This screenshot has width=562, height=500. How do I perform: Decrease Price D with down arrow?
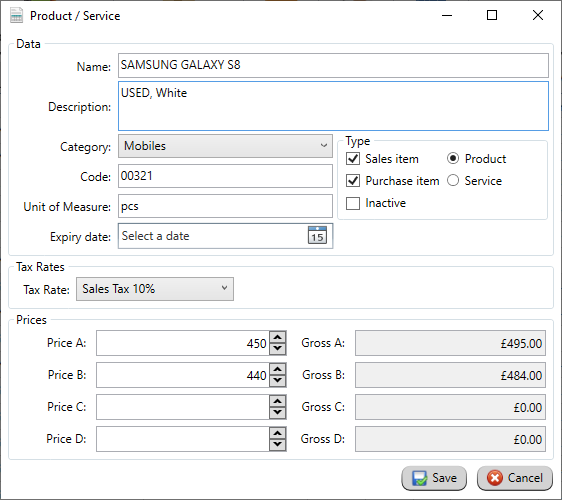[x=278, y=444]
